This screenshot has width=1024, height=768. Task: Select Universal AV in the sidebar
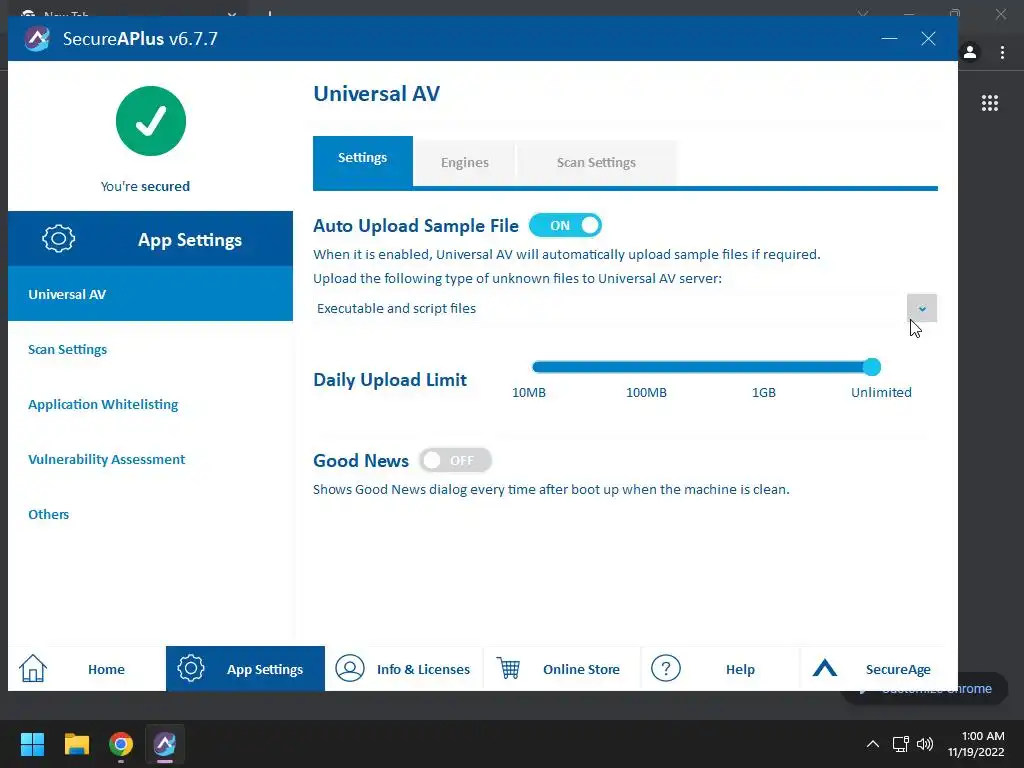150,294
